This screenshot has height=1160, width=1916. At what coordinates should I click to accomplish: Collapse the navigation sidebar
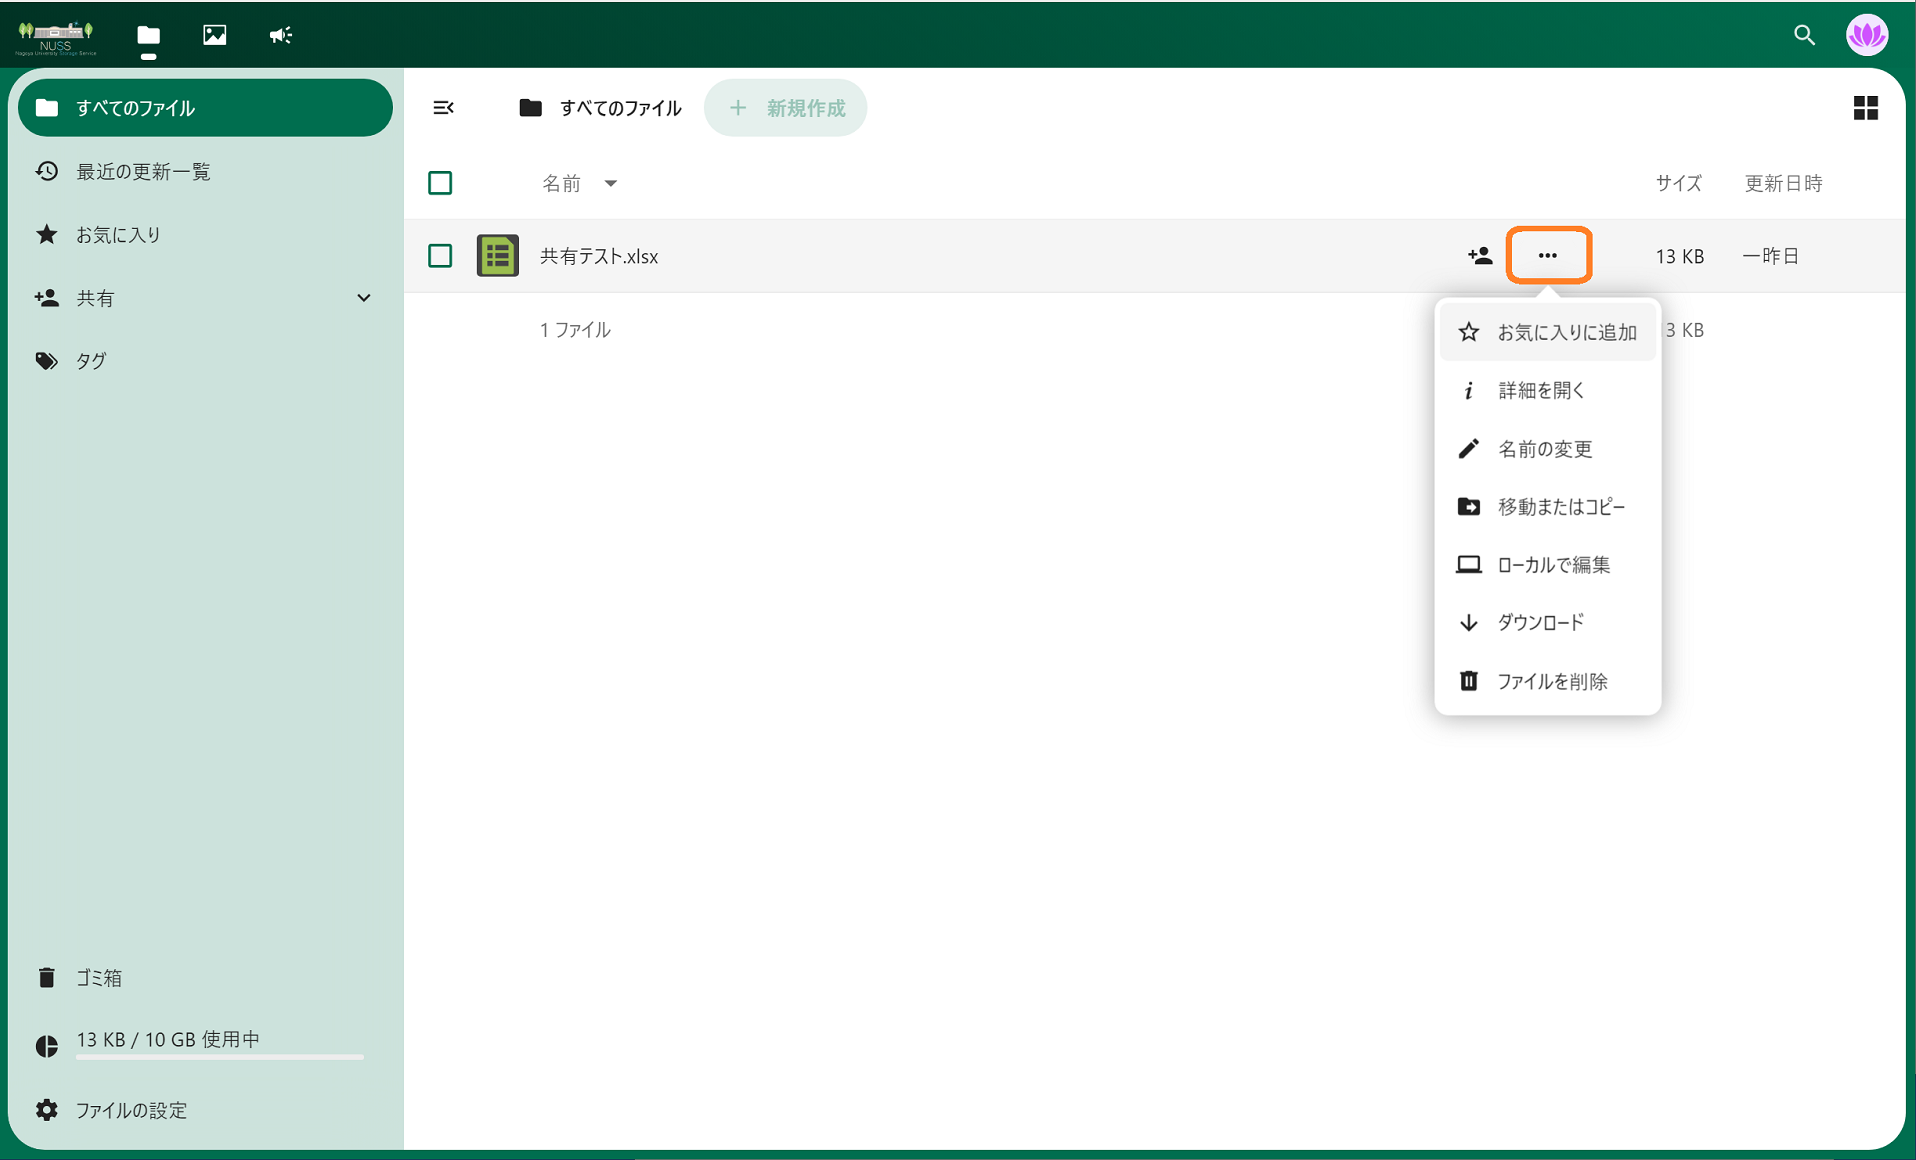[443, 108]
